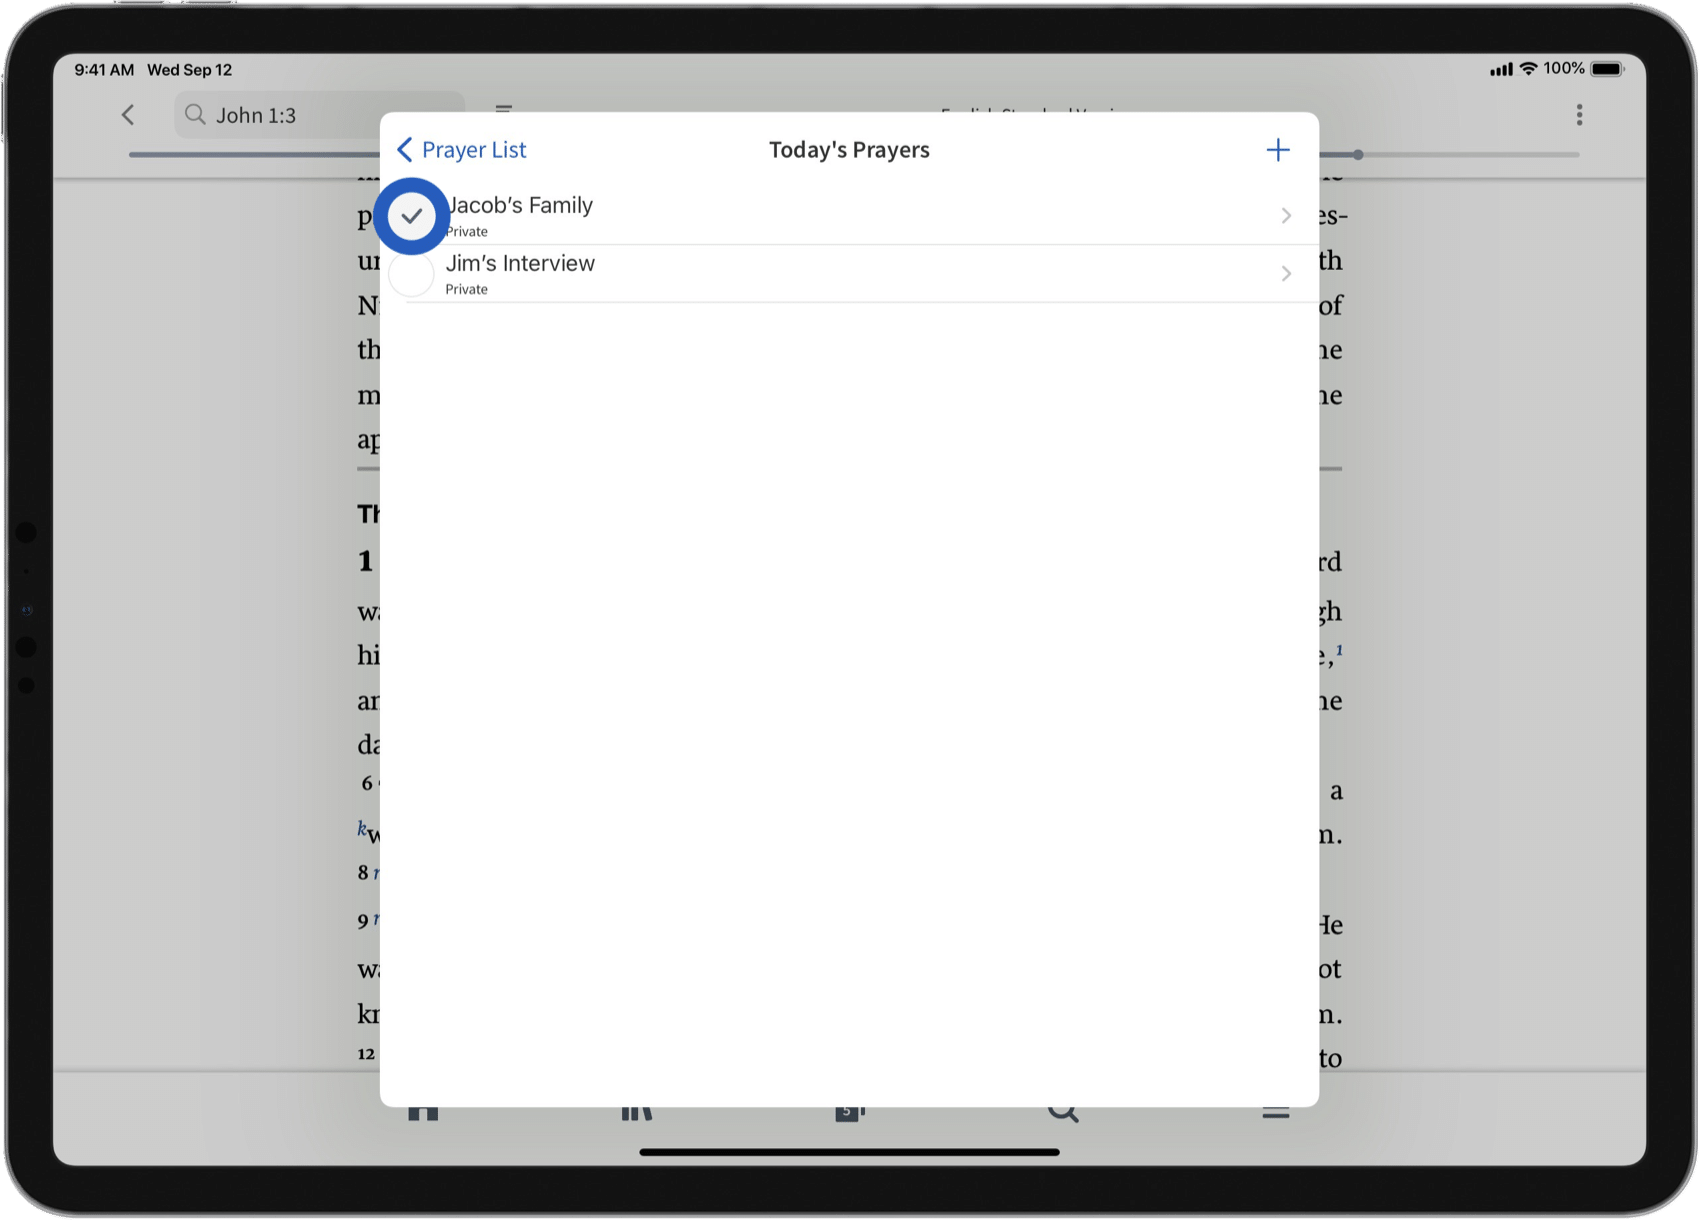Open the home tab in bottom bar
Image resolution: width=1700 pixels, height=1220 pixels.
pos(423,1113)
